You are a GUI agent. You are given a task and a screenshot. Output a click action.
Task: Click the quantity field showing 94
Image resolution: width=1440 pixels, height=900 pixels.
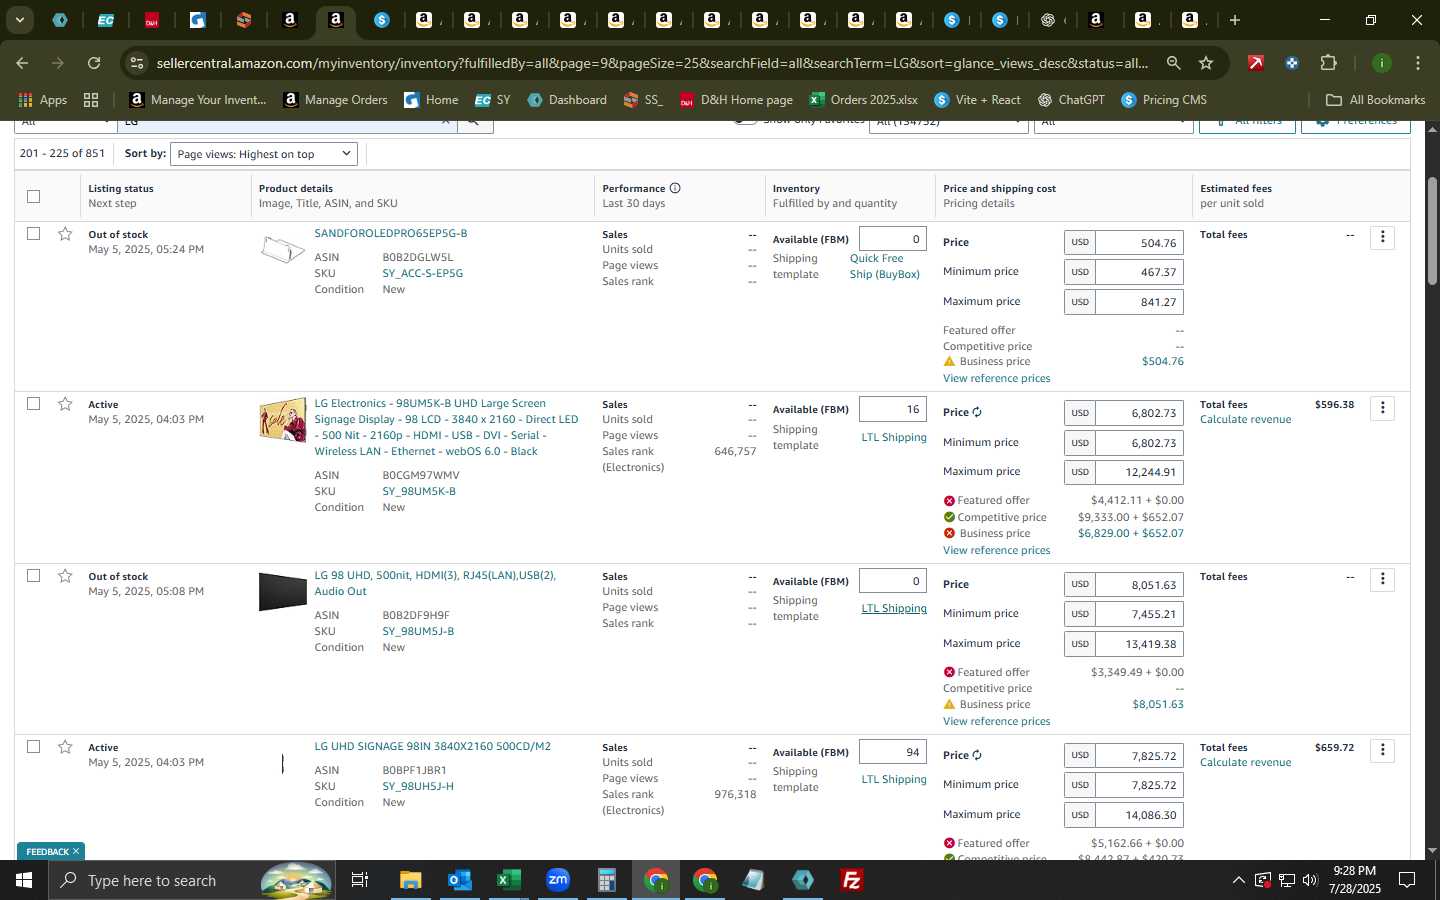click(893, 752)
